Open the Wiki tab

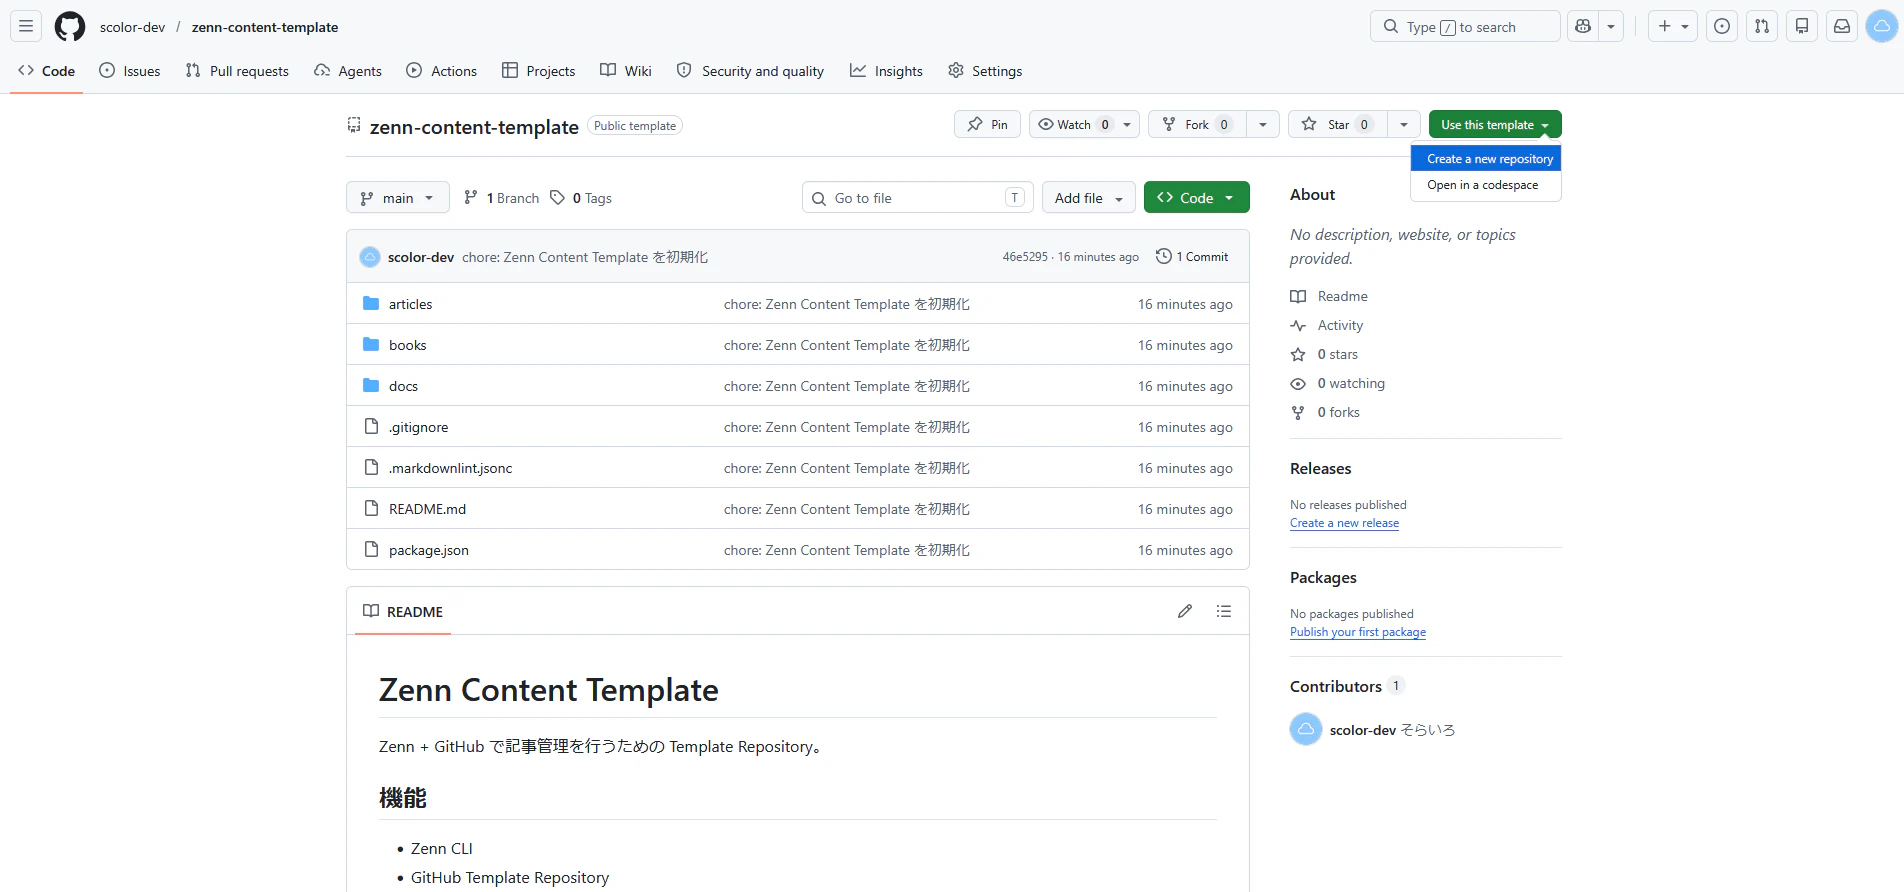pos(626,71)
